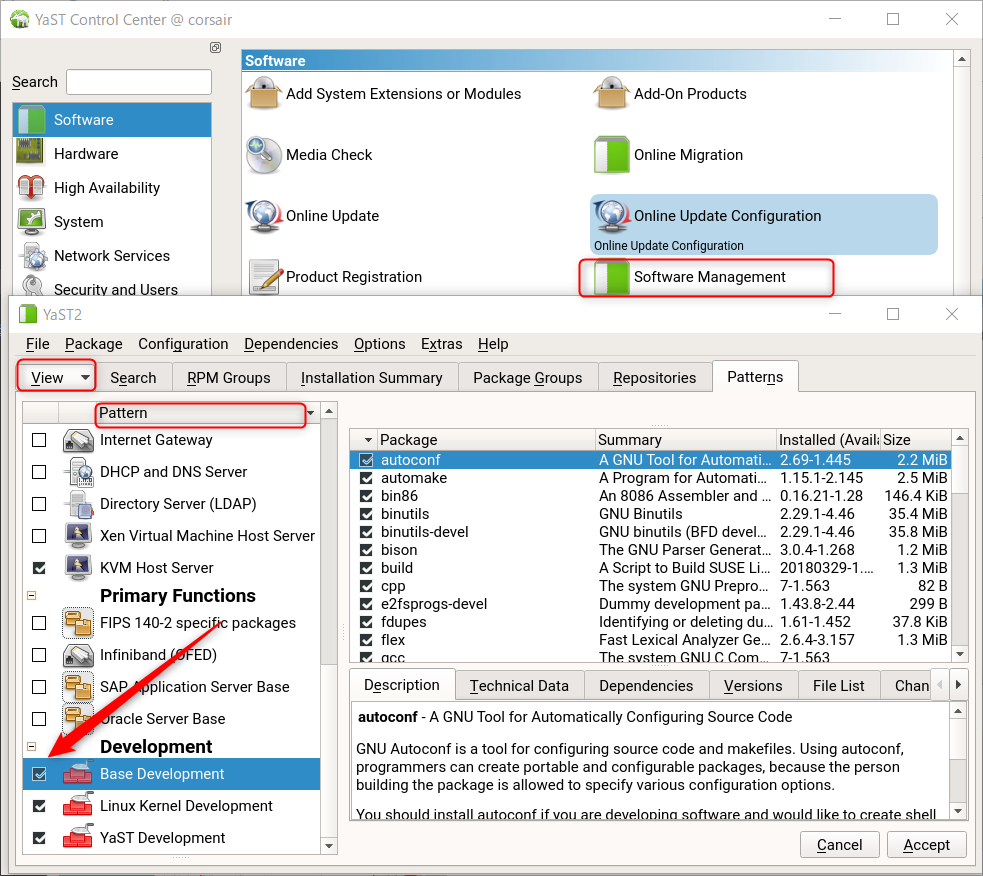Viewport: 983px width, 876px height.
Task: Click SAP Application Server Base icon
Action: 78,687
